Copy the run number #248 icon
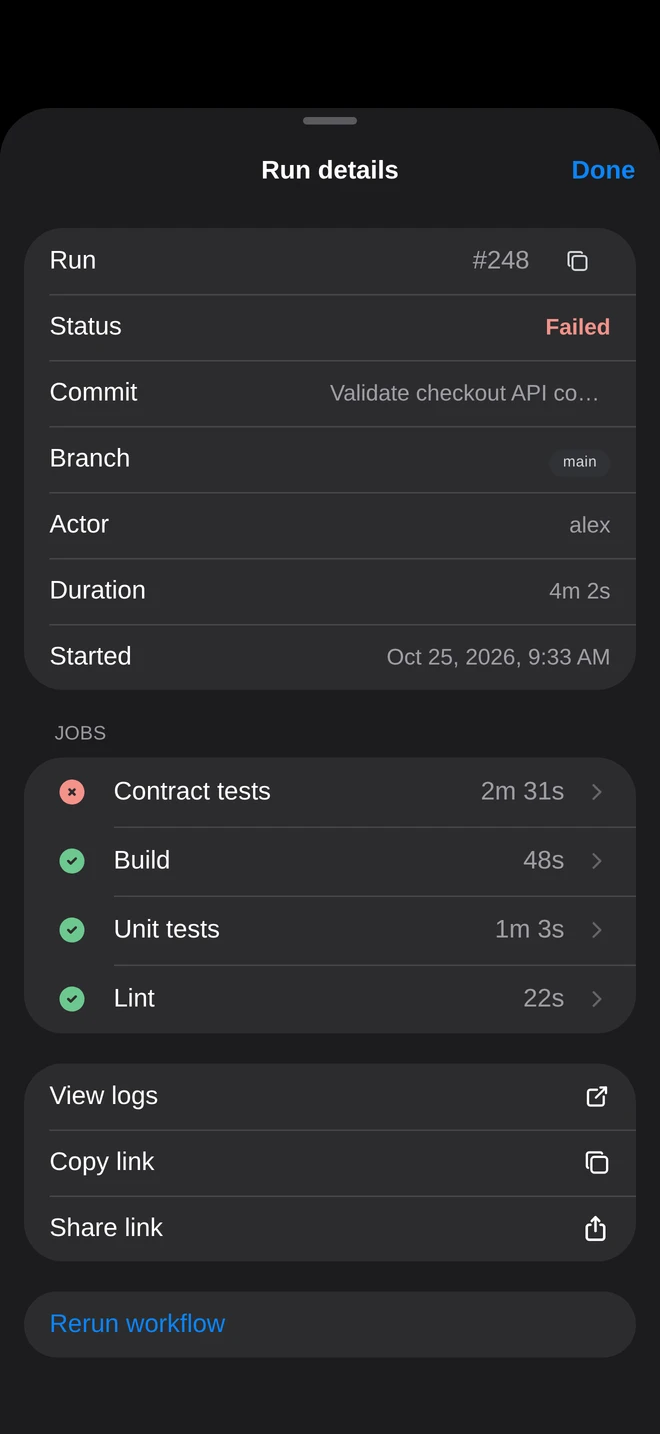This screenshot has width=660, height=1434. click(577, 261)
